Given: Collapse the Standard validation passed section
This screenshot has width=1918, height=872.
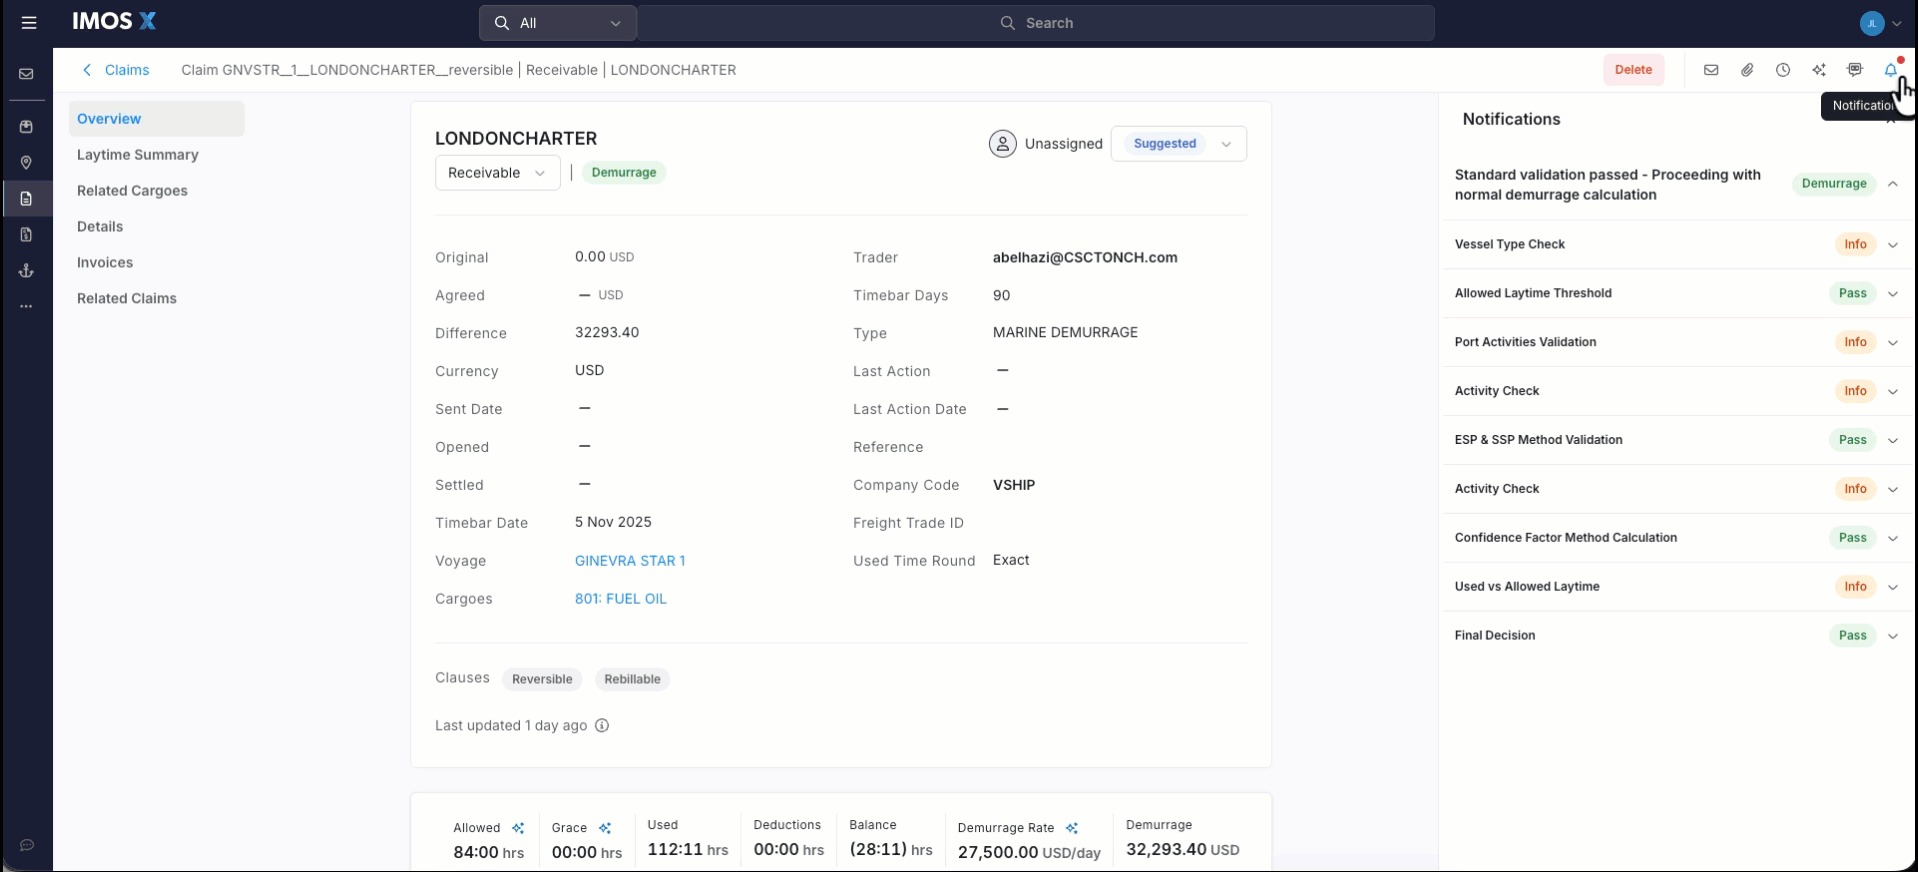Looking at the screenshot, I should tap(1893, 184).
